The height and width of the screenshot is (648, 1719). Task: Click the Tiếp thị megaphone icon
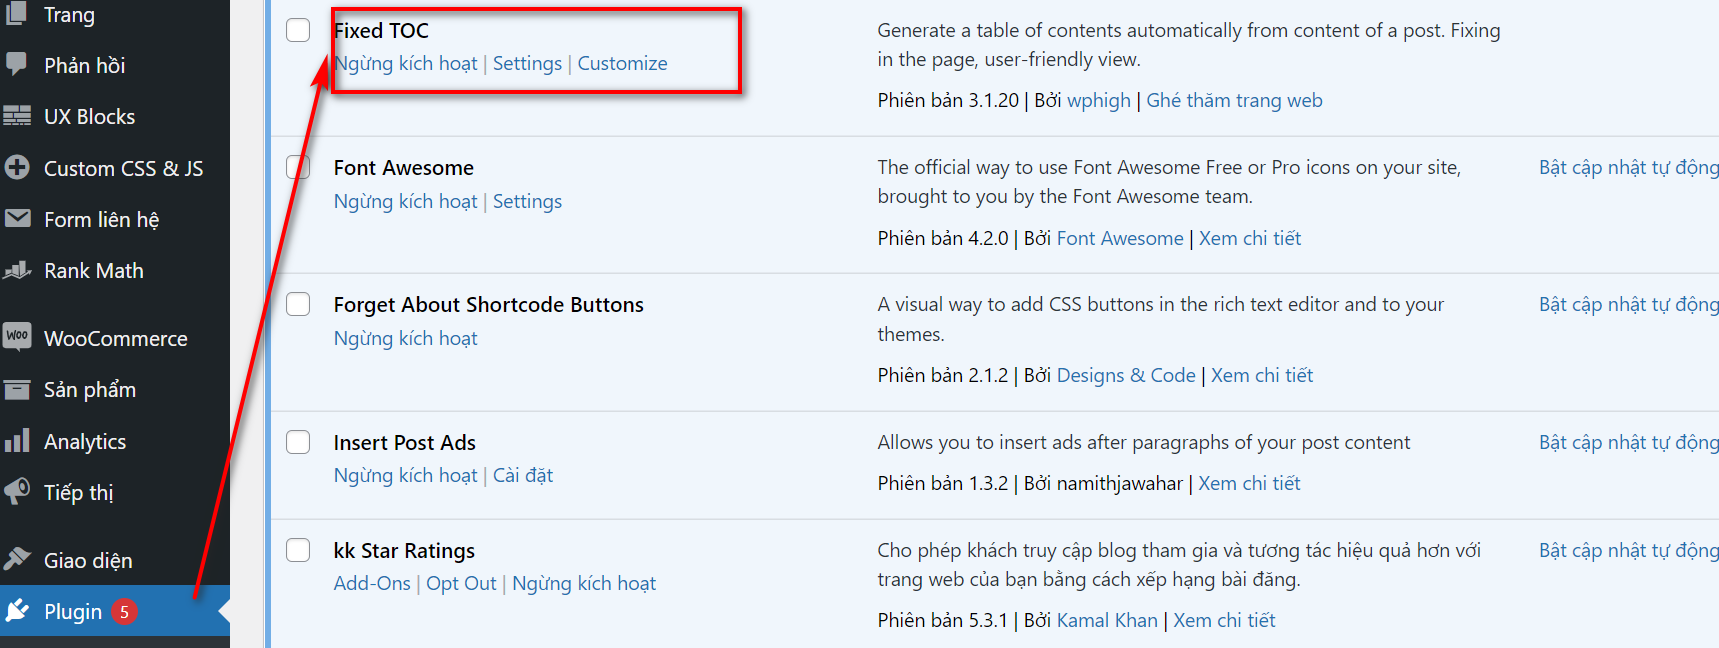pyautogui.click(x=17, y=491)
